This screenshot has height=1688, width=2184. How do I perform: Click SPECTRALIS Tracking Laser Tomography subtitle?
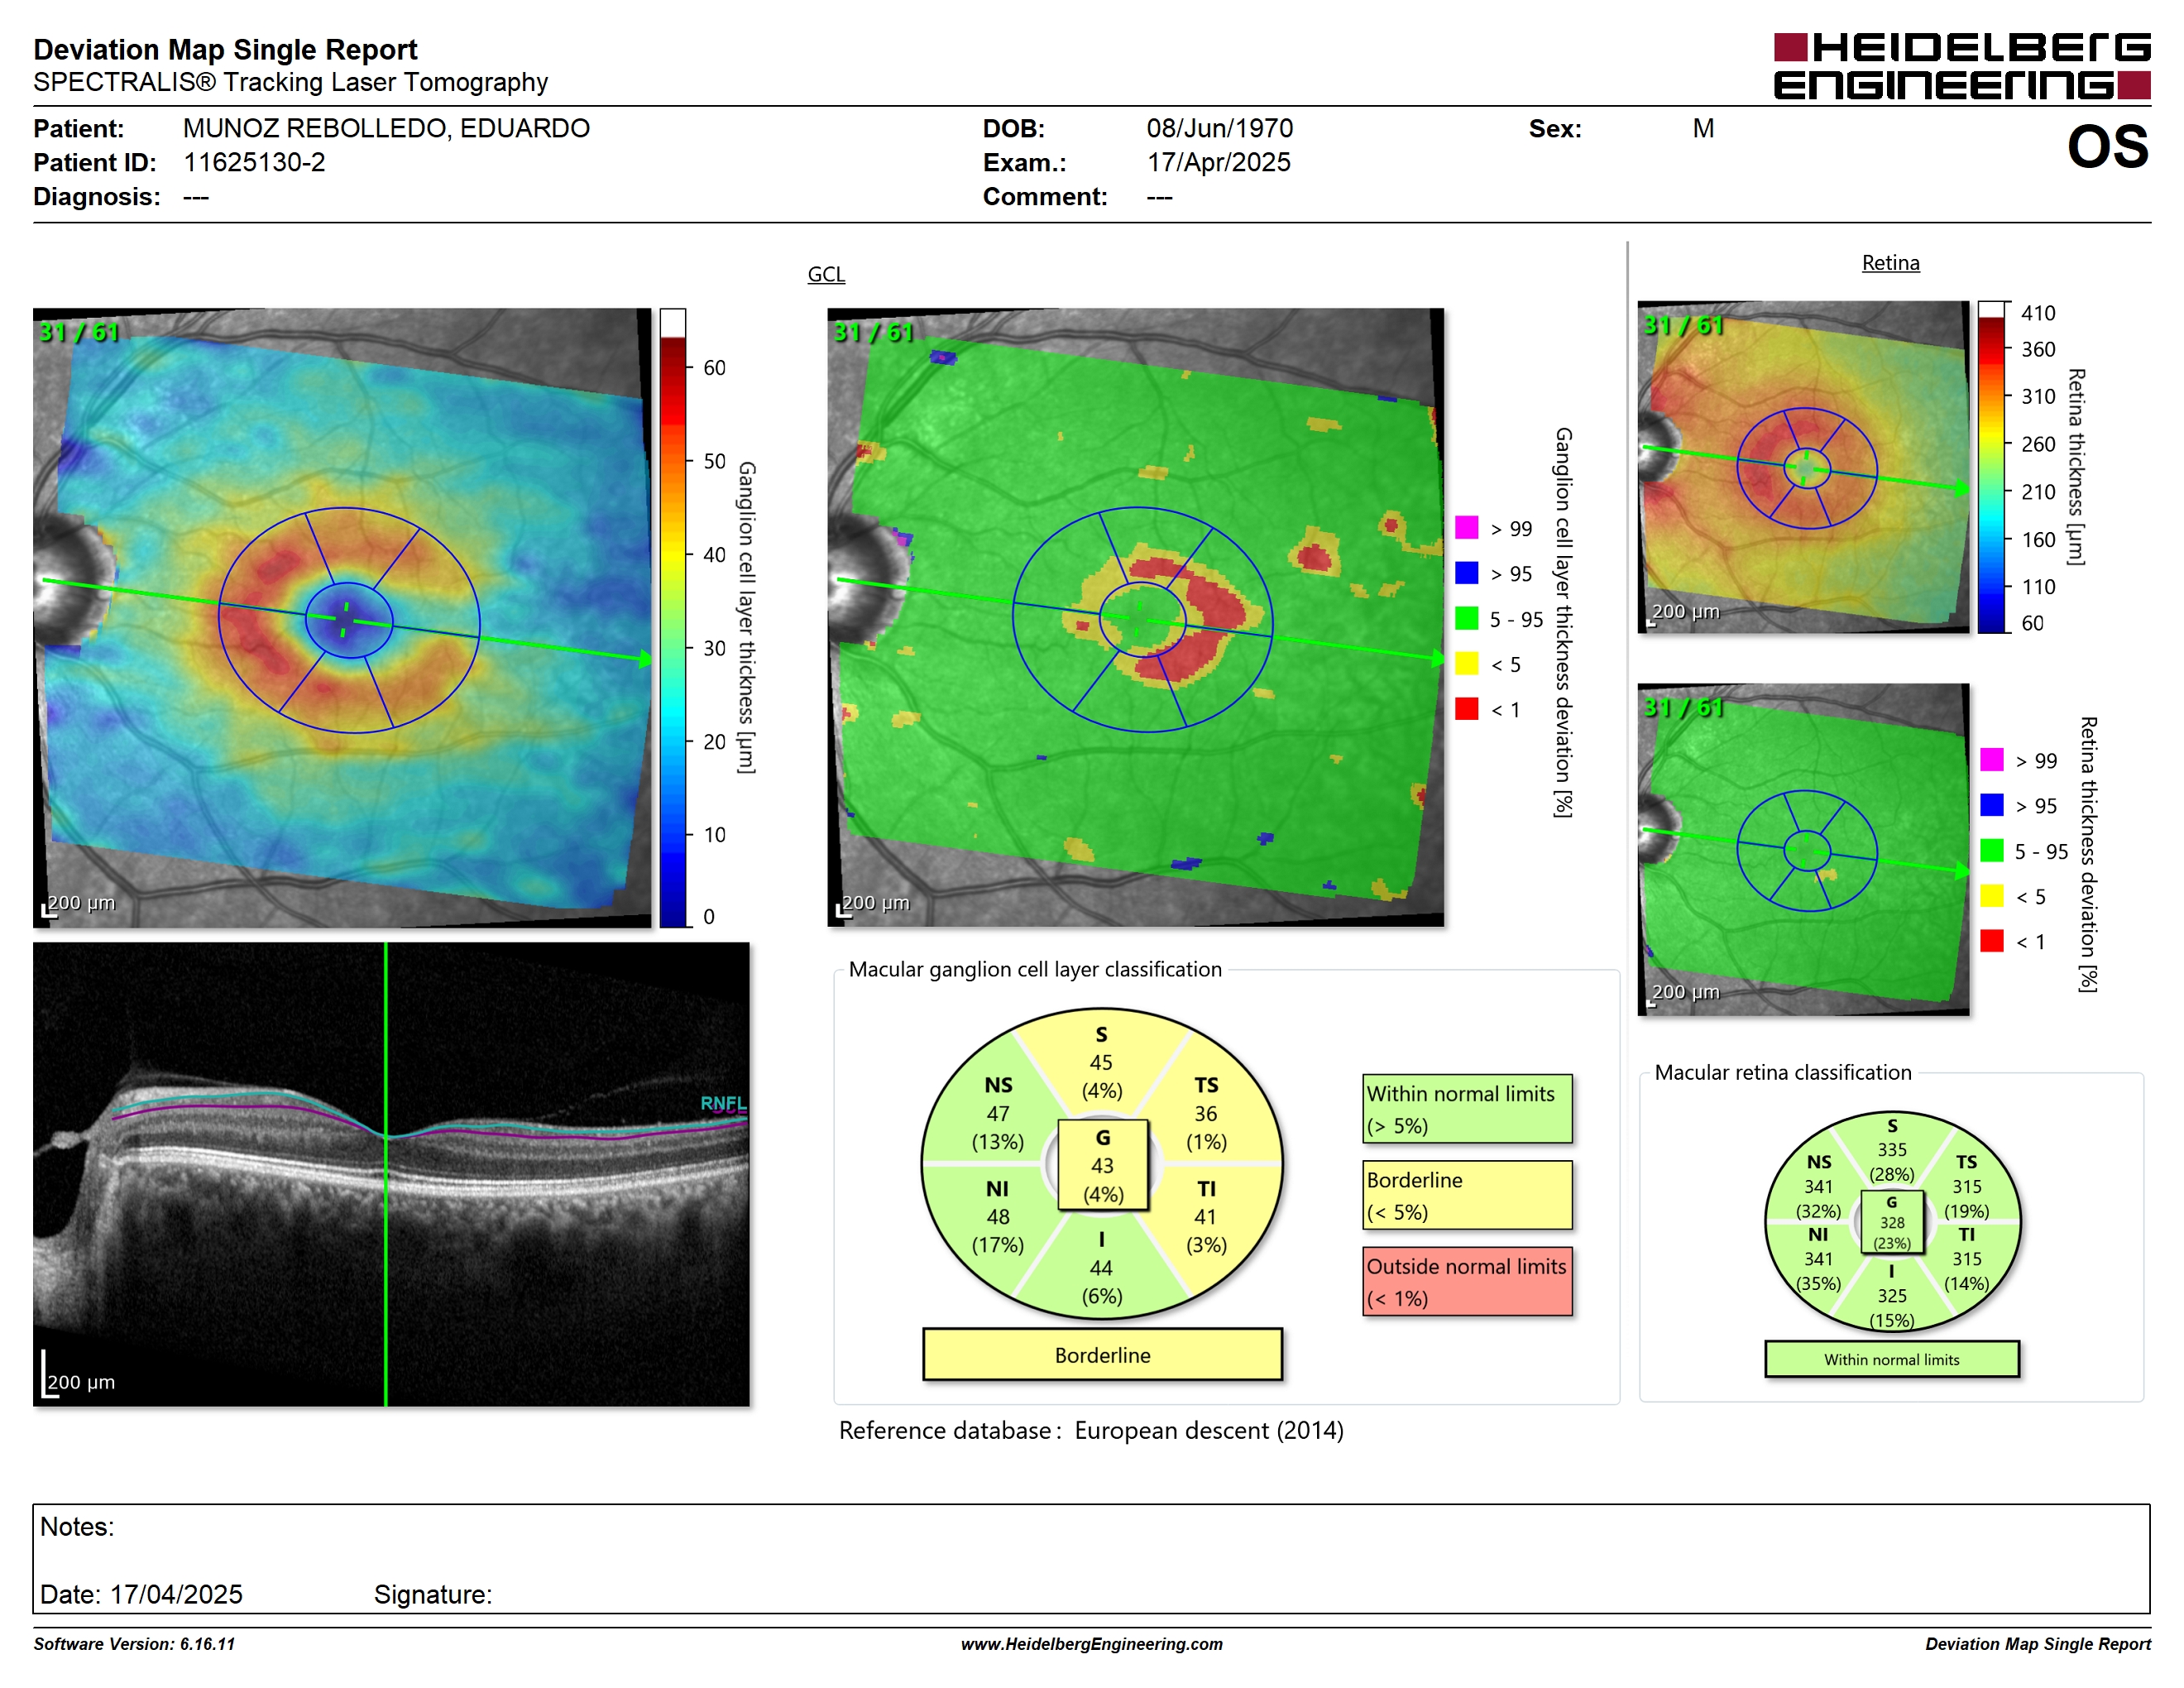click(x=290, y=82)
